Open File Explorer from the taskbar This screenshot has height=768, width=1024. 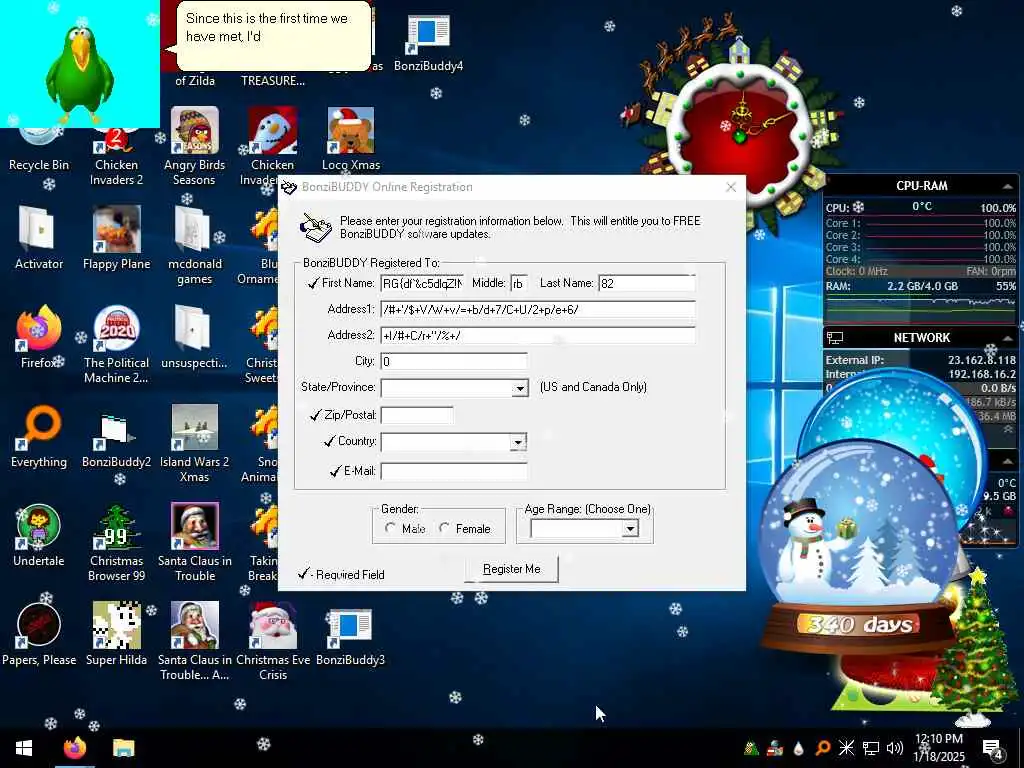click(123, 748)
